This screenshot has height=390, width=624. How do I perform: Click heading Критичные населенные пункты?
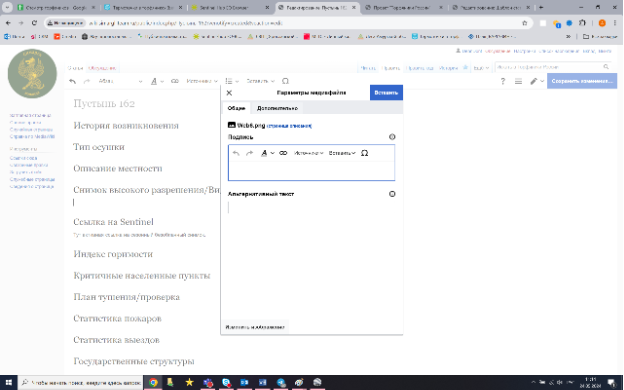tap(141, 276)
